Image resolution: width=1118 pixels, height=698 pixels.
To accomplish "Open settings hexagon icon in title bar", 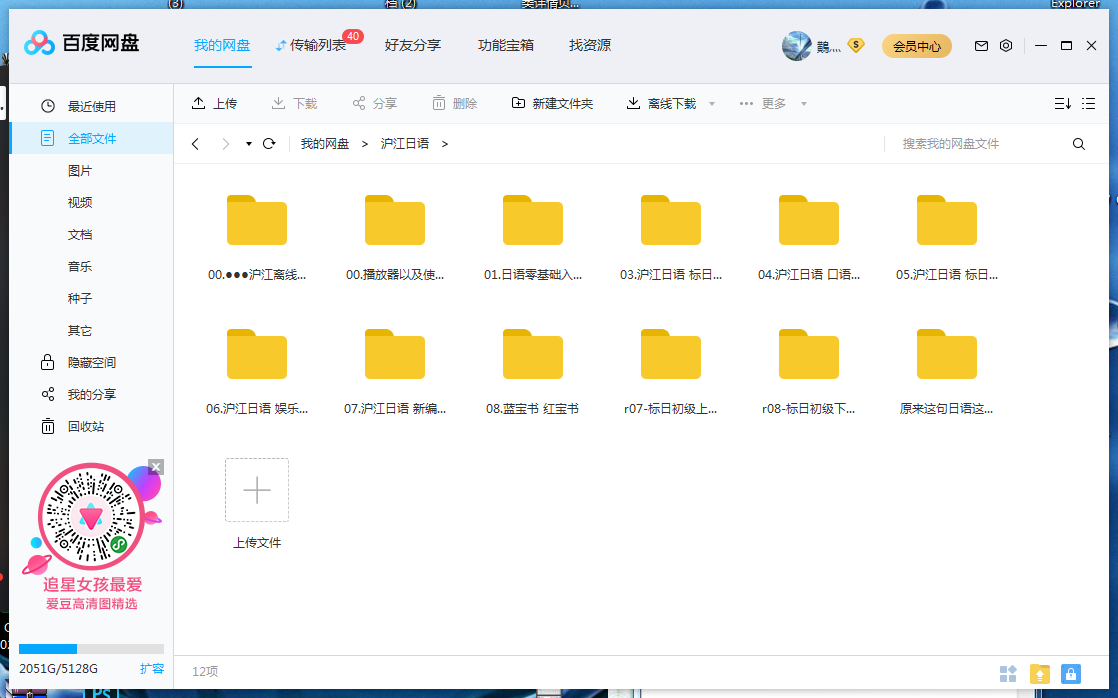I will [x=1006, y=46].
